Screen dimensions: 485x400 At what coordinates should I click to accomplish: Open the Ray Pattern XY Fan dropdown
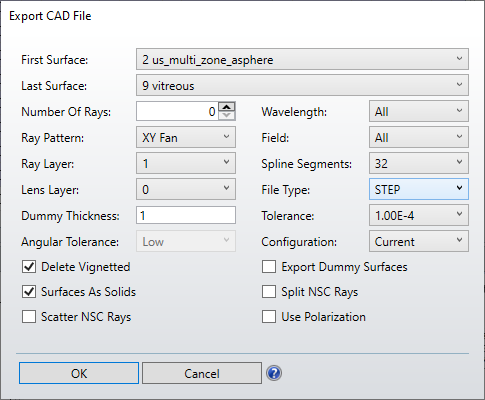click(186, 137)
